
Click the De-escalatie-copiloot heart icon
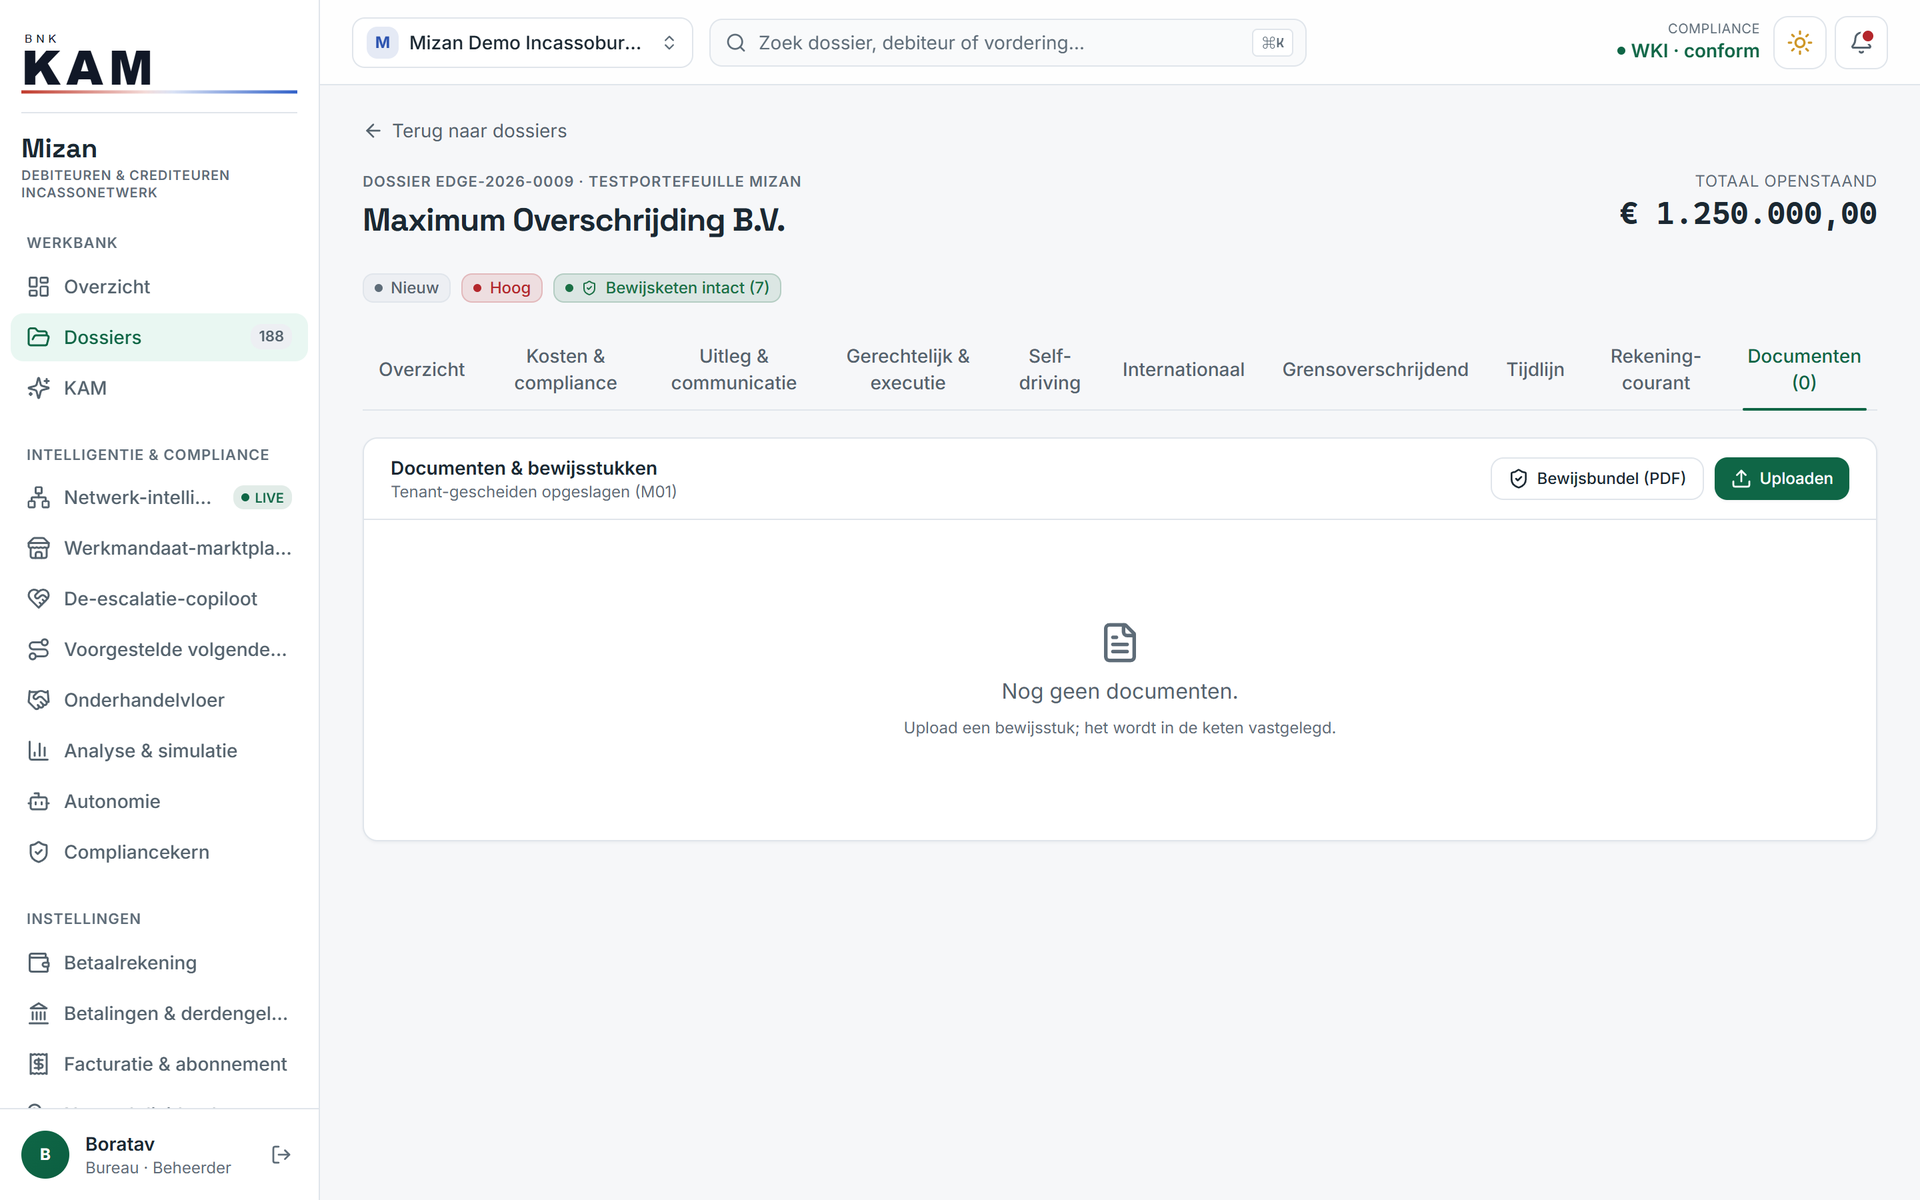click(38, 599)
